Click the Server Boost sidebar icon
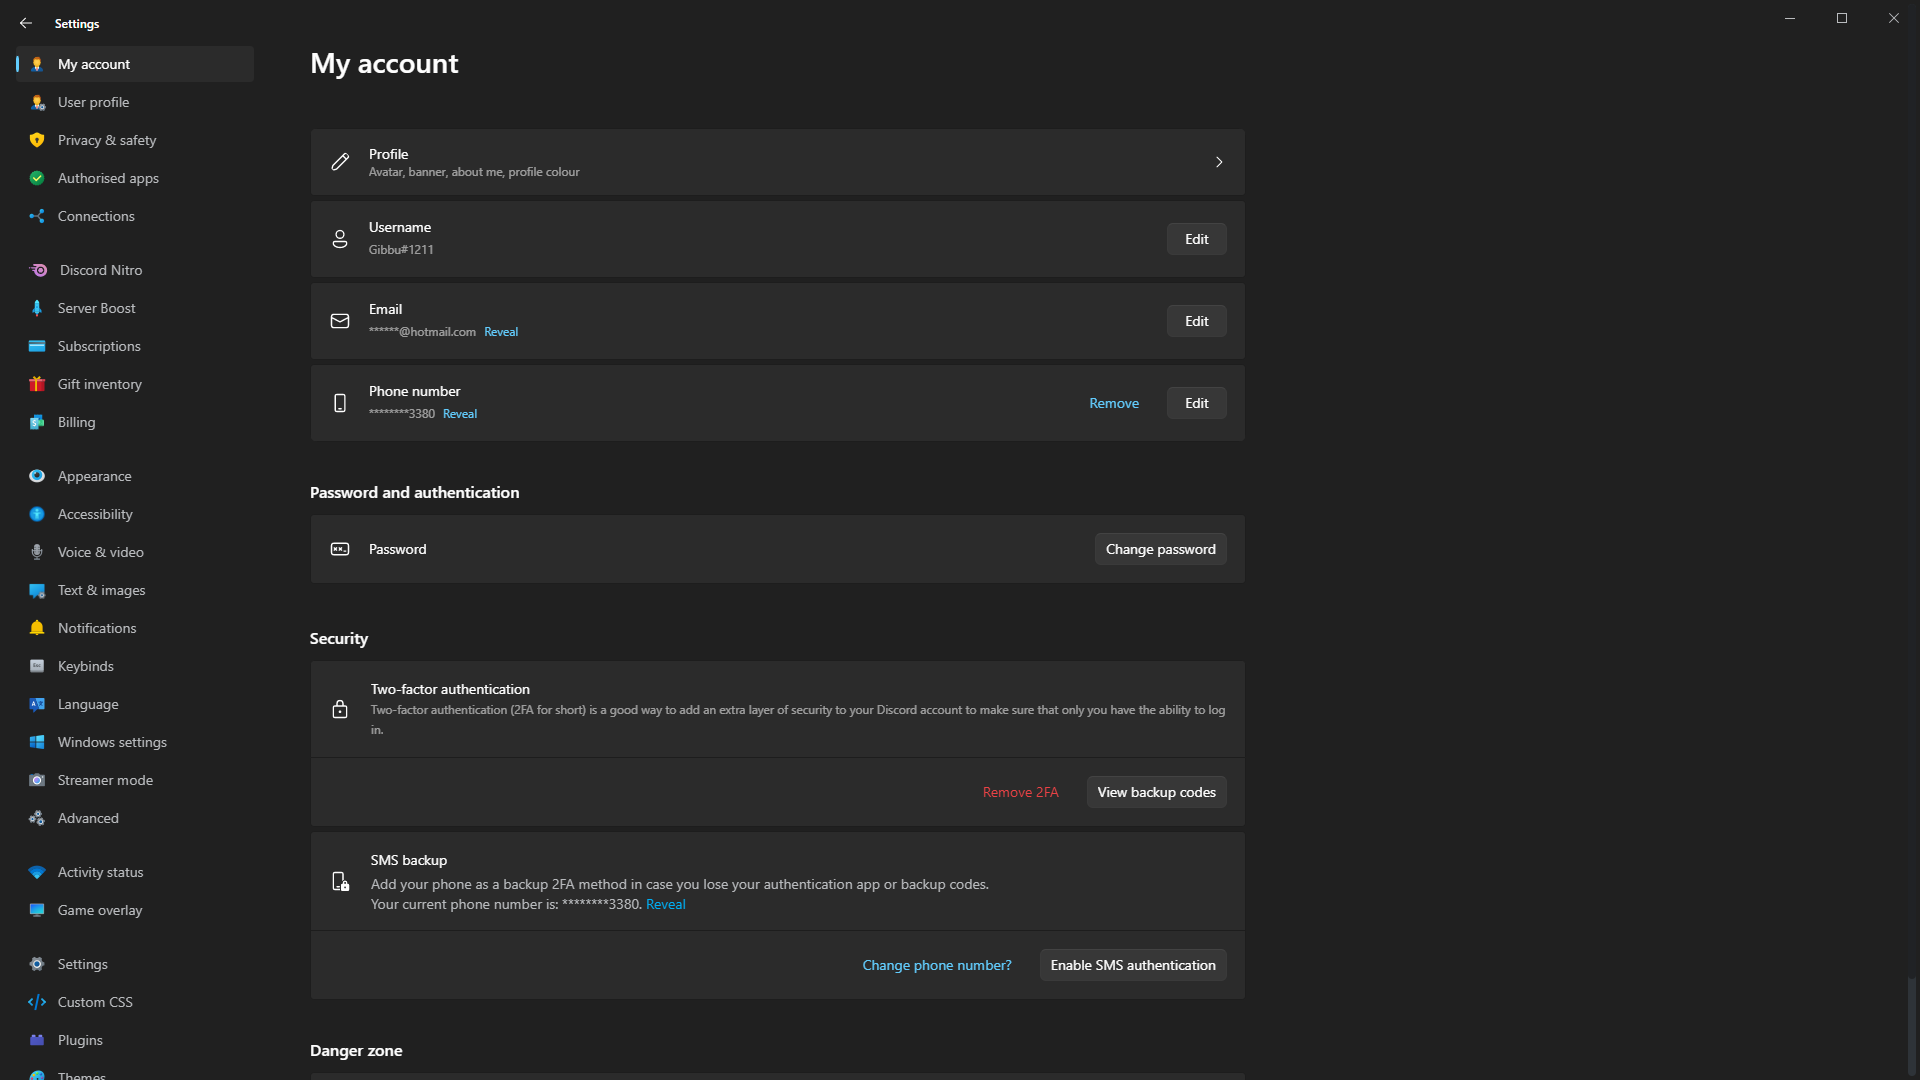This screenshot has height=1080, width=1920. tap(37, 307)
